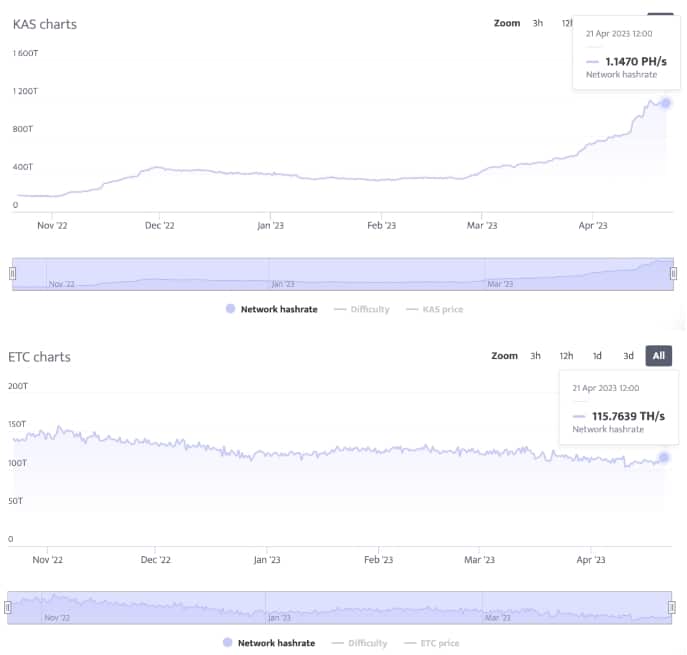Click the Apr '23 label on KAS axis

[x=593, y=225]
